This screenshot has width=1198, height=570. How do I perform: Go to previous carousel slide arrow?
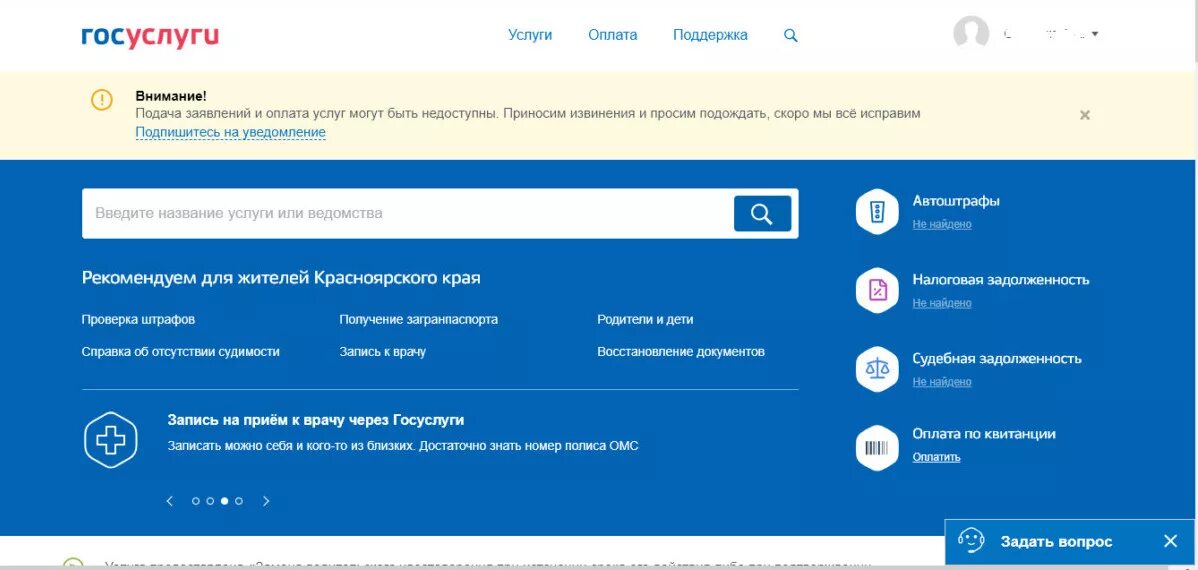170,501
